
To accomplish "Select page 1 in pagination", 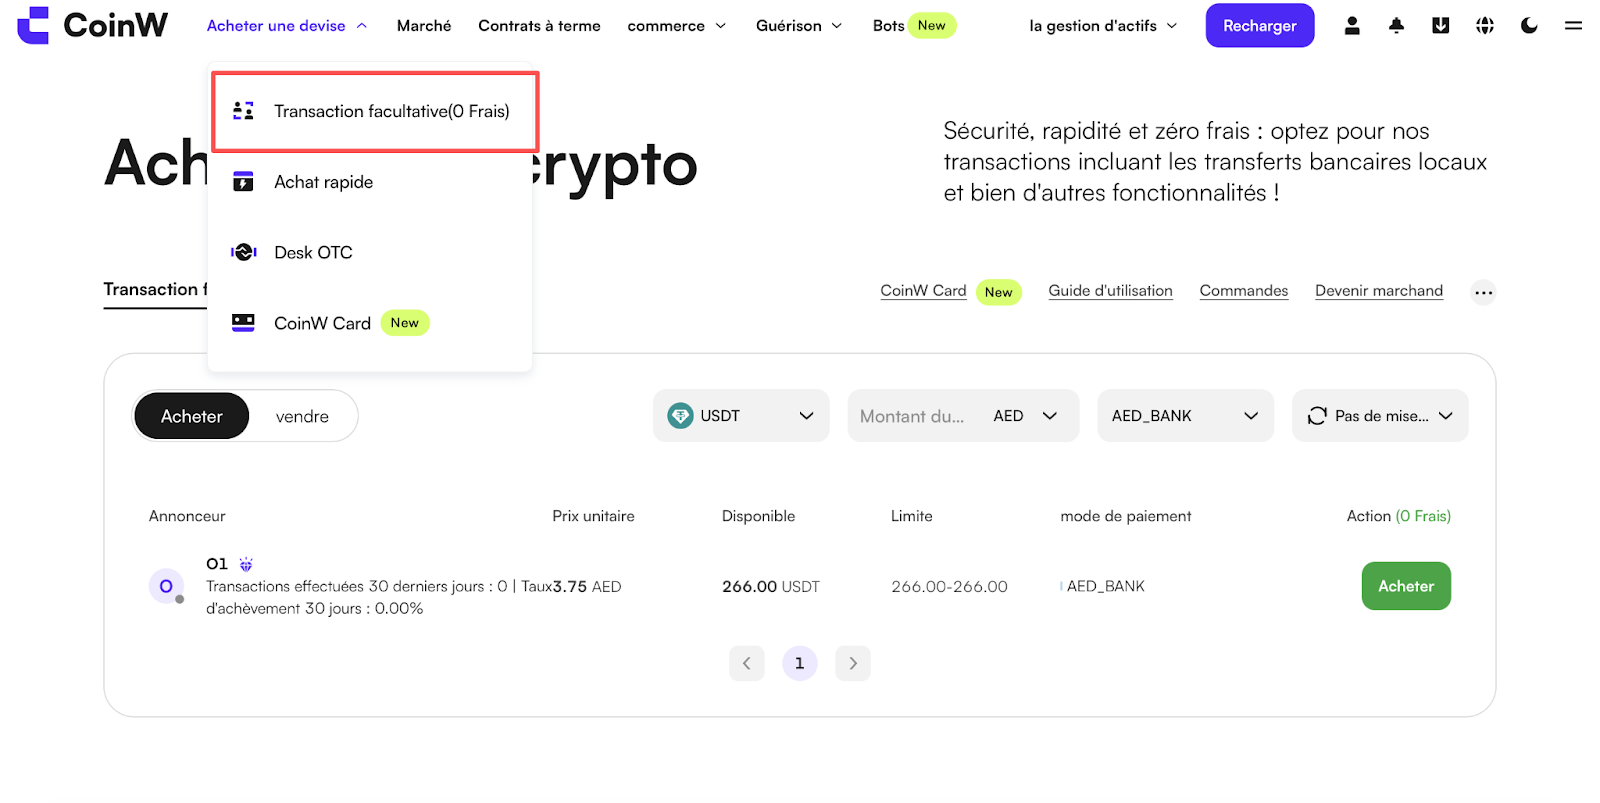I will pyautogui.click(x=800, y=663).
